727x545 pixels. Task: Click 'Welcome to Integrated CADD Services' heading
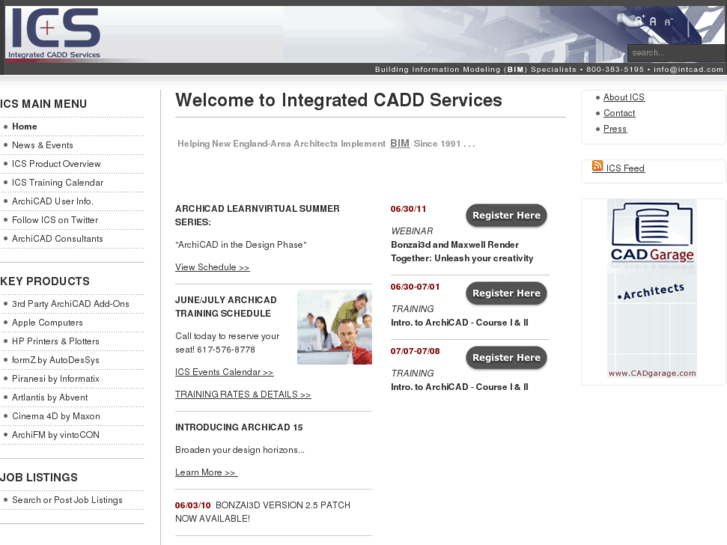pos(338,100)
